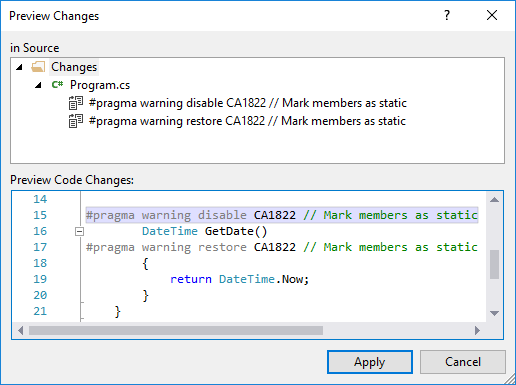Click the horizontal scrollbar thumb
This screenshot has width=516, height=385.
pos(176,330)
